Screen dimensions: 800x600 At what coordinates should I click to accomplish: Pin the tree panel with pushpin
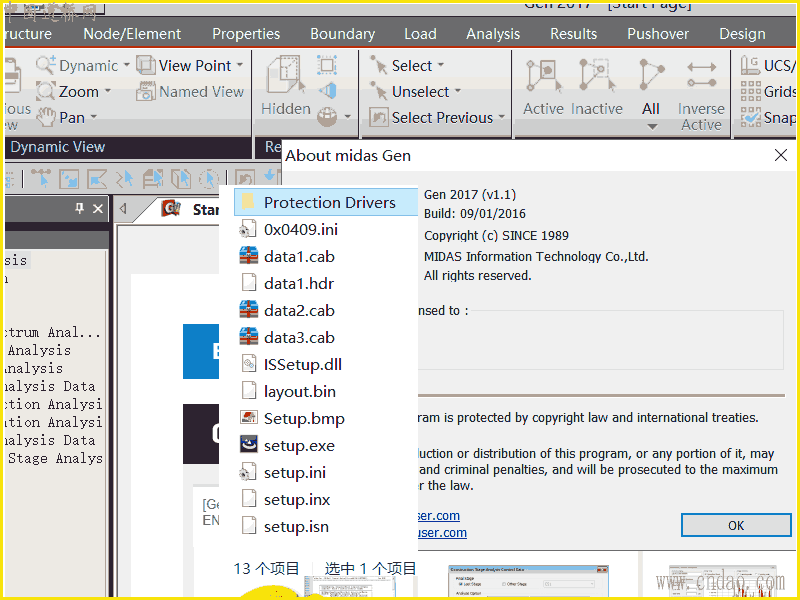(x=79, y=208)
